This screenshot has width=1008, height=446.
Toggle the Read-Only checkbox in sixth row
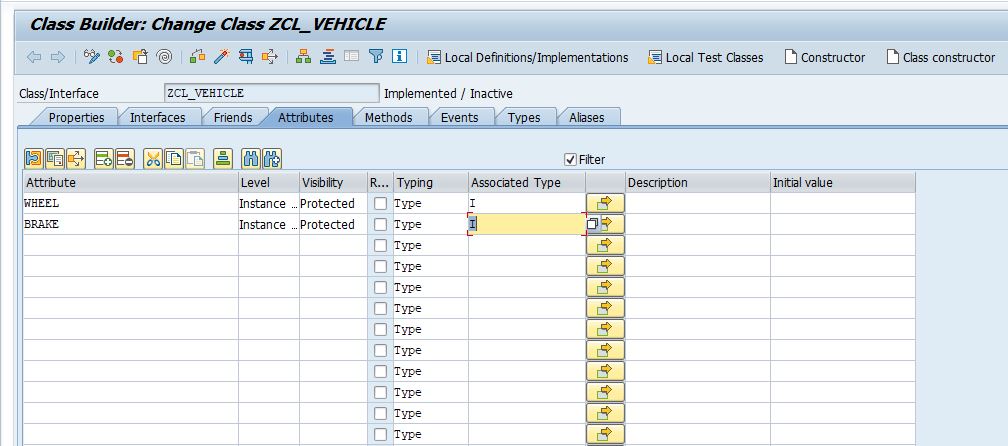coord(381,308)
